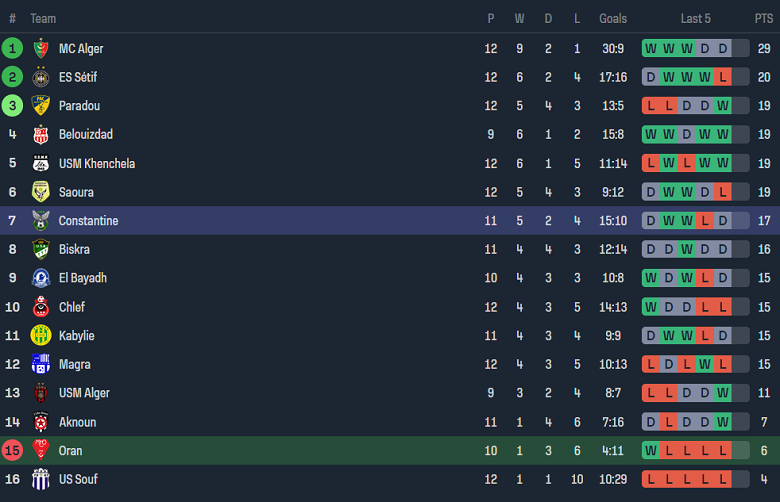Click the Oran team crest
The width and height of the screenshot is (780, 502).
[41, 451]
